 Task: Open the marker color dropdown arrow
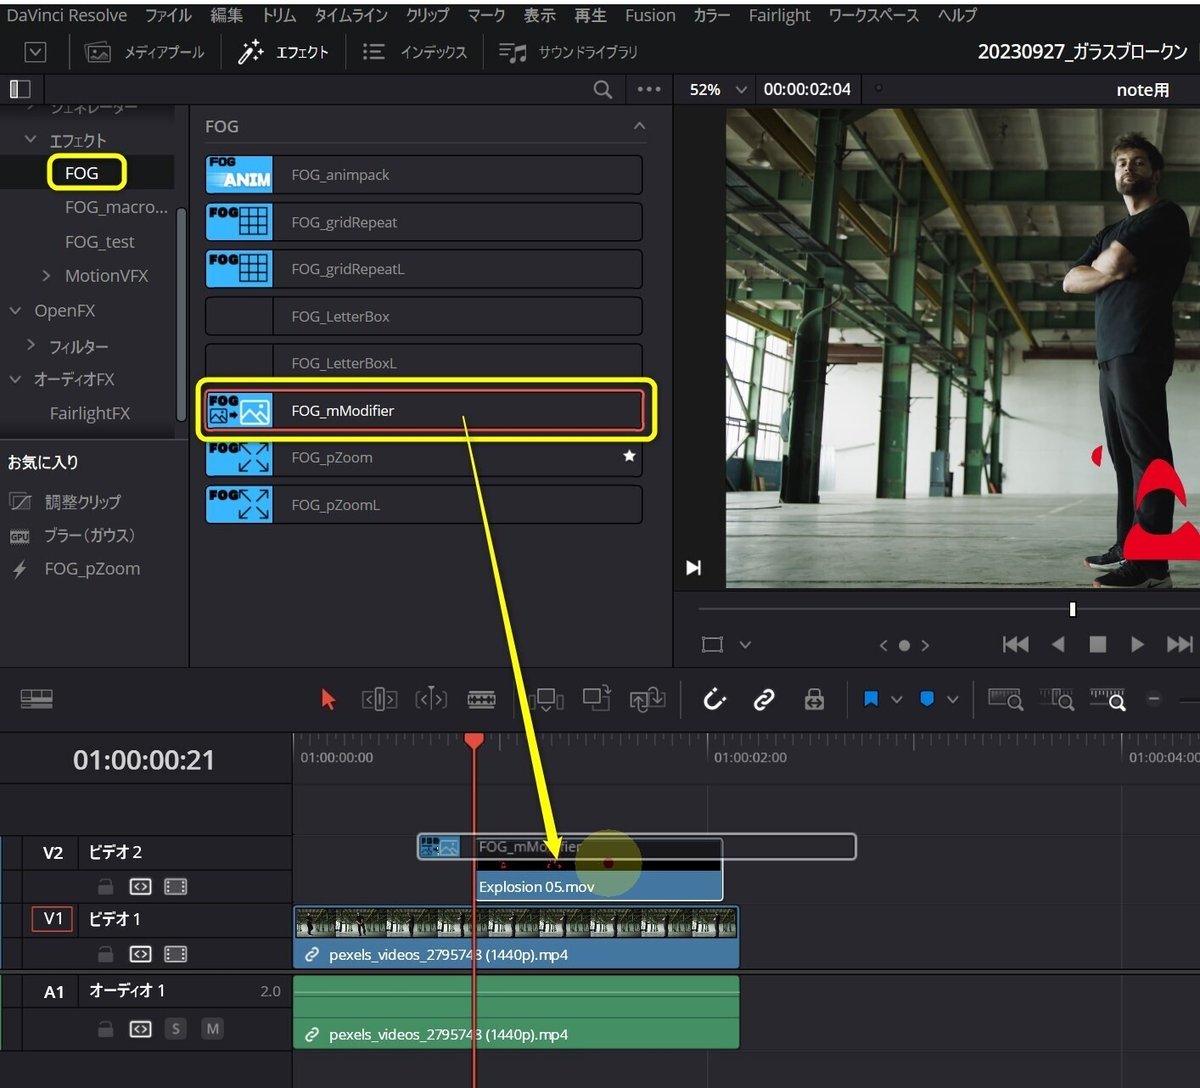(952, 700)
